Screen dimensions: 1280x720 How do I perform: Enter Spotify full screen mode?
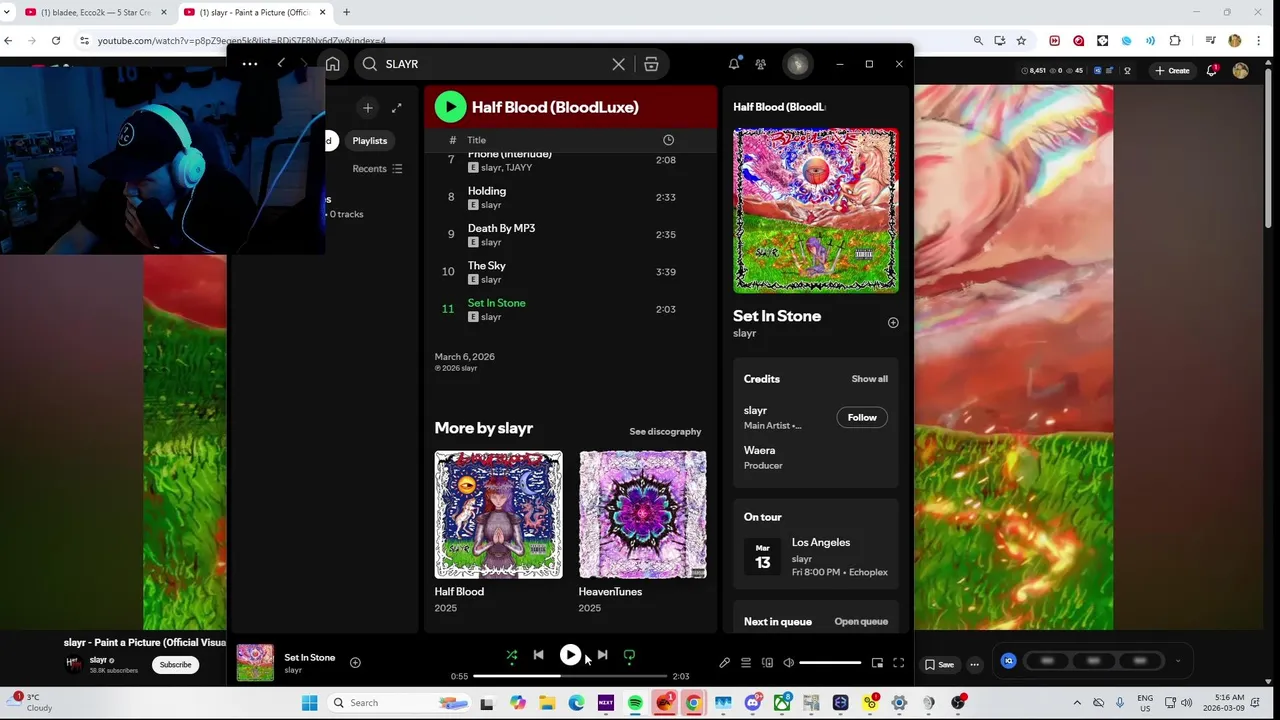click(898, 663)
